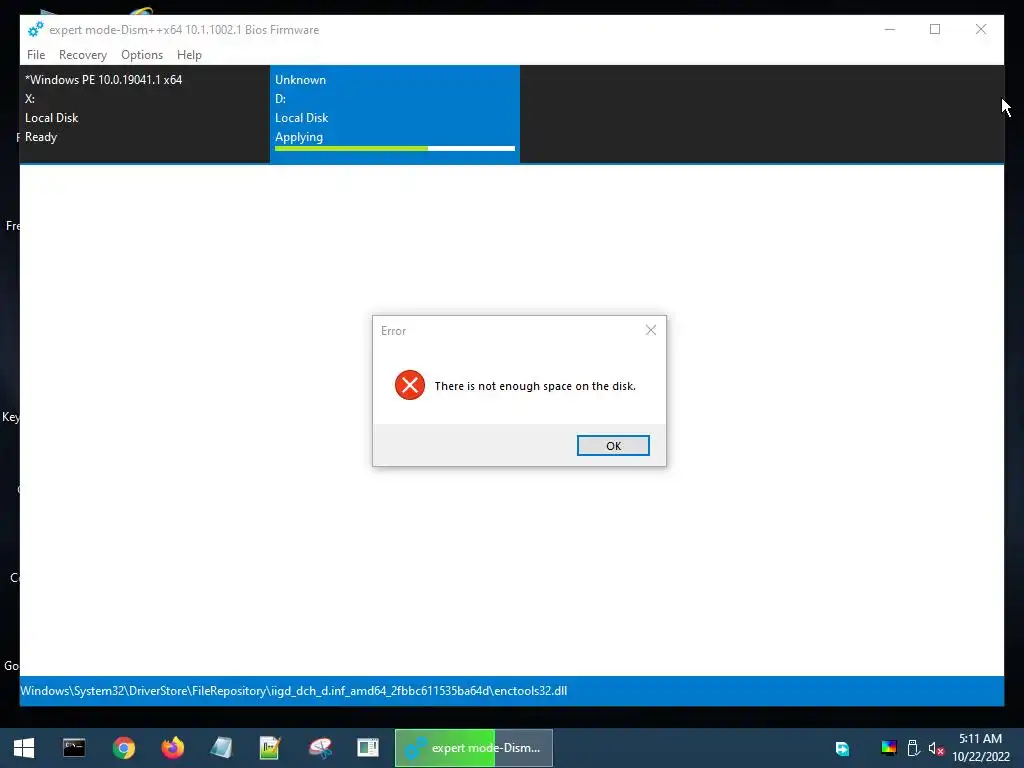Open Firefox from the taskbar
Image resolution: width=1024 pixels, height=768 pixels.
click(x=173, y=748)
